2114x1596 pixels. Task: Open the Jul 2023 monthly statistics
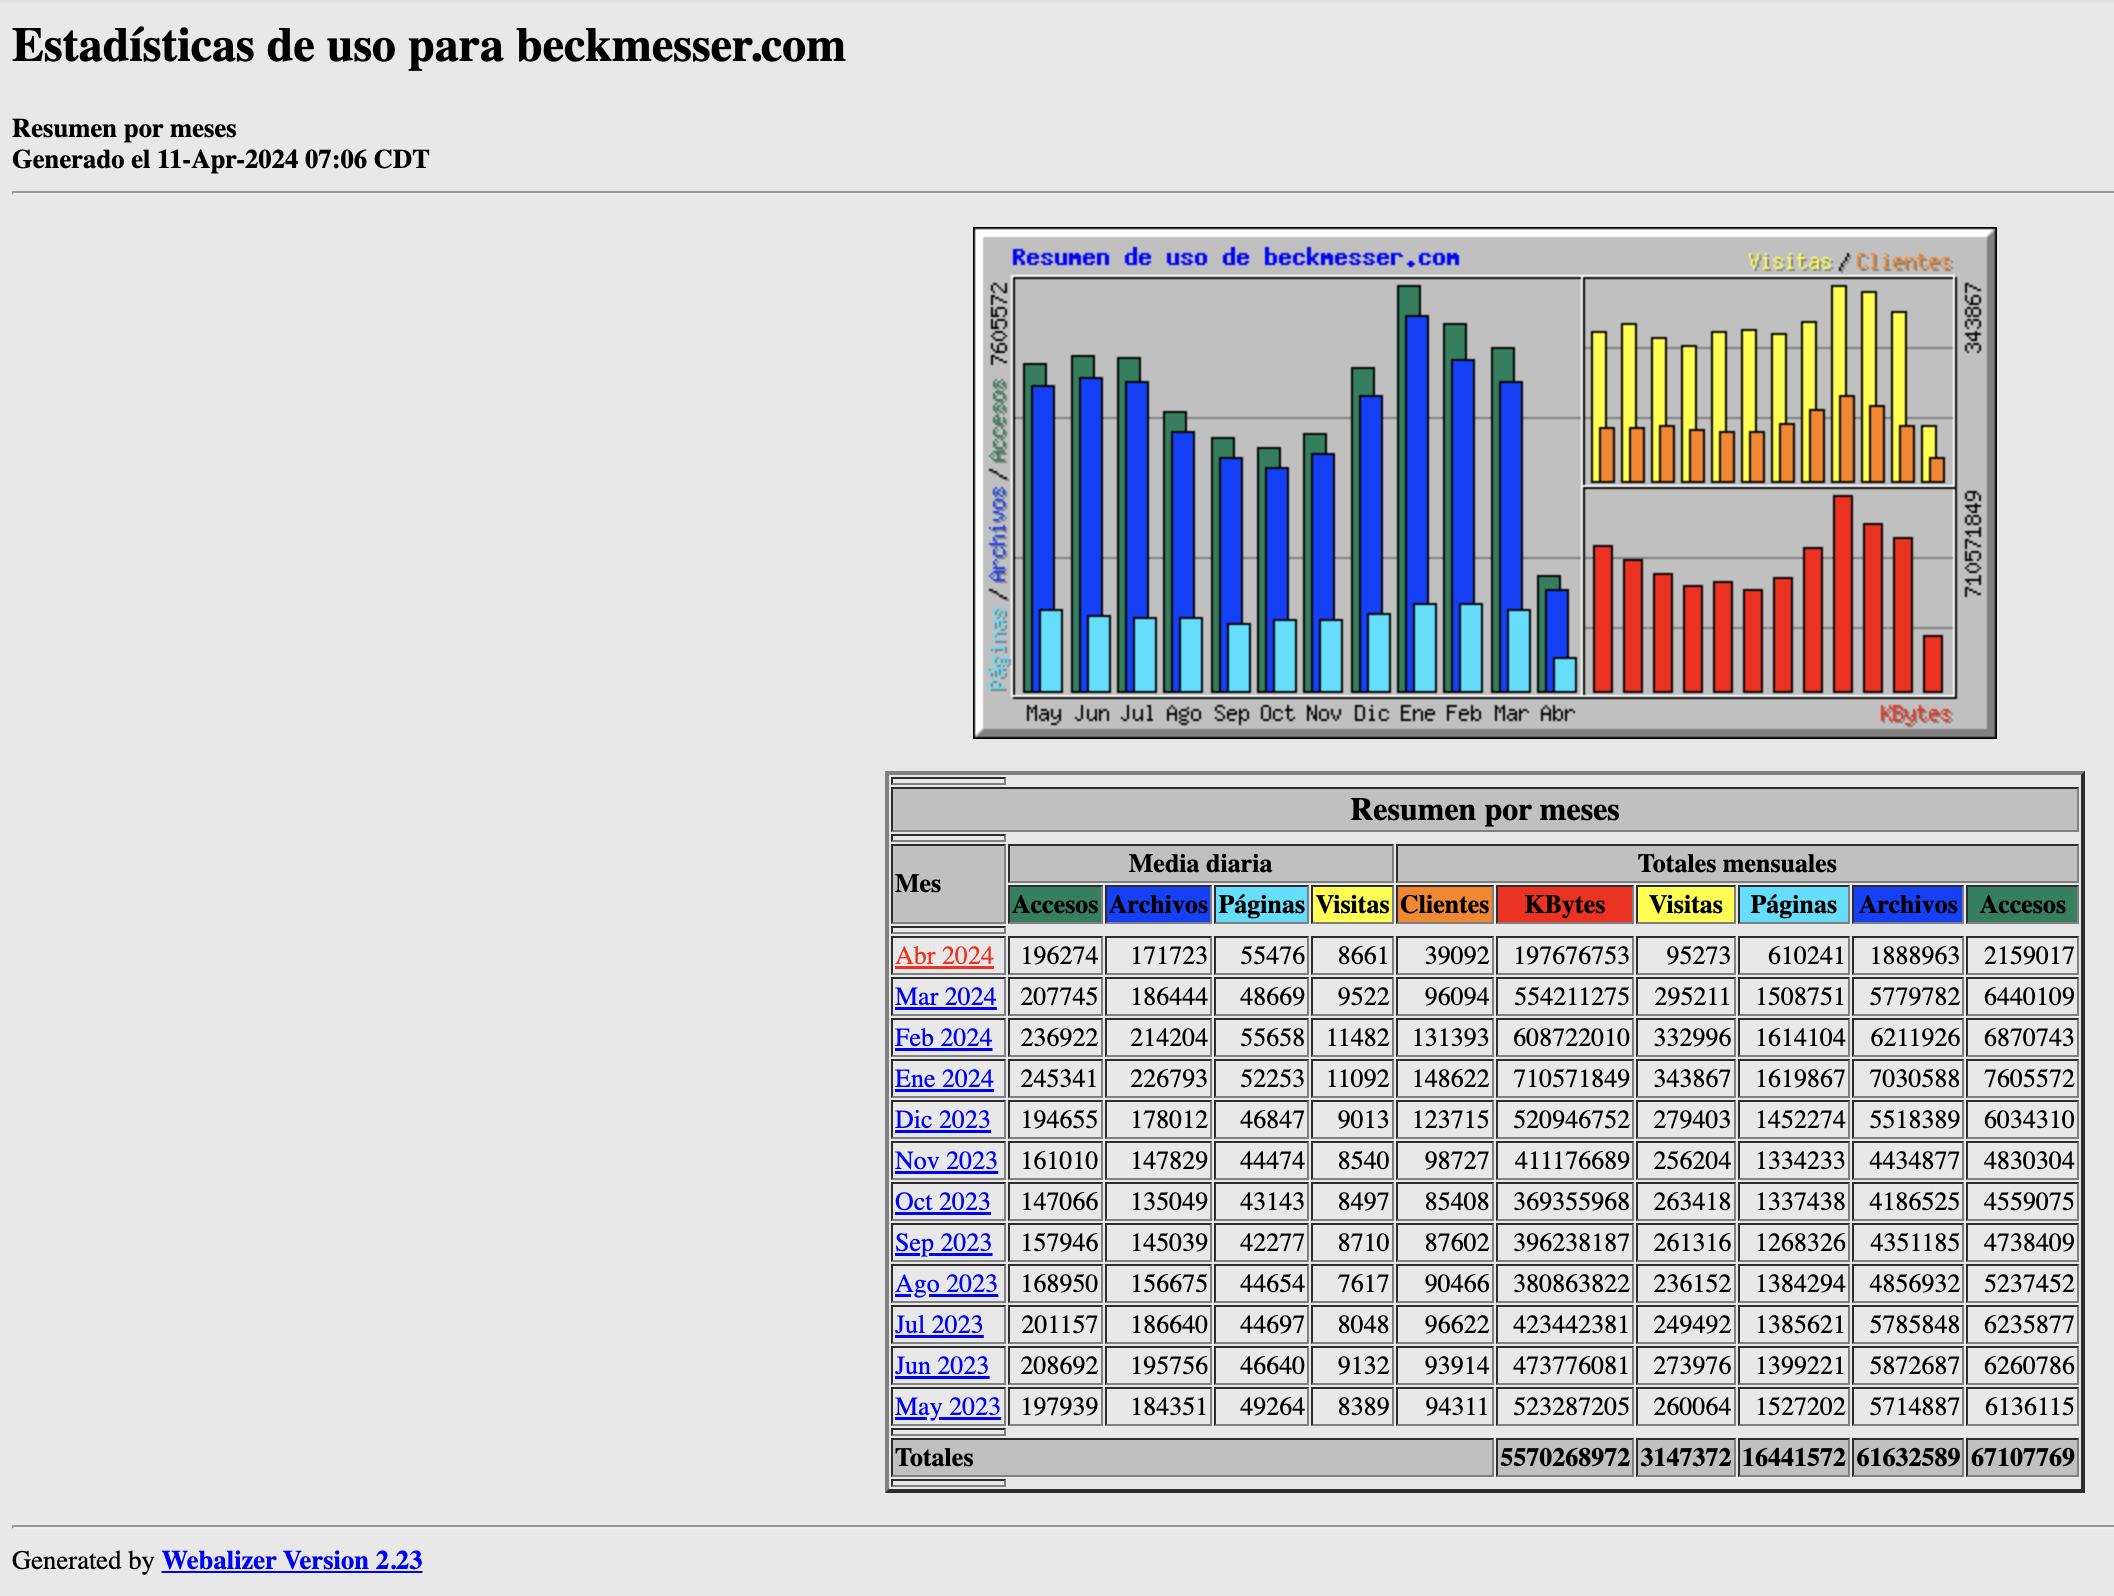(939, 1324)
